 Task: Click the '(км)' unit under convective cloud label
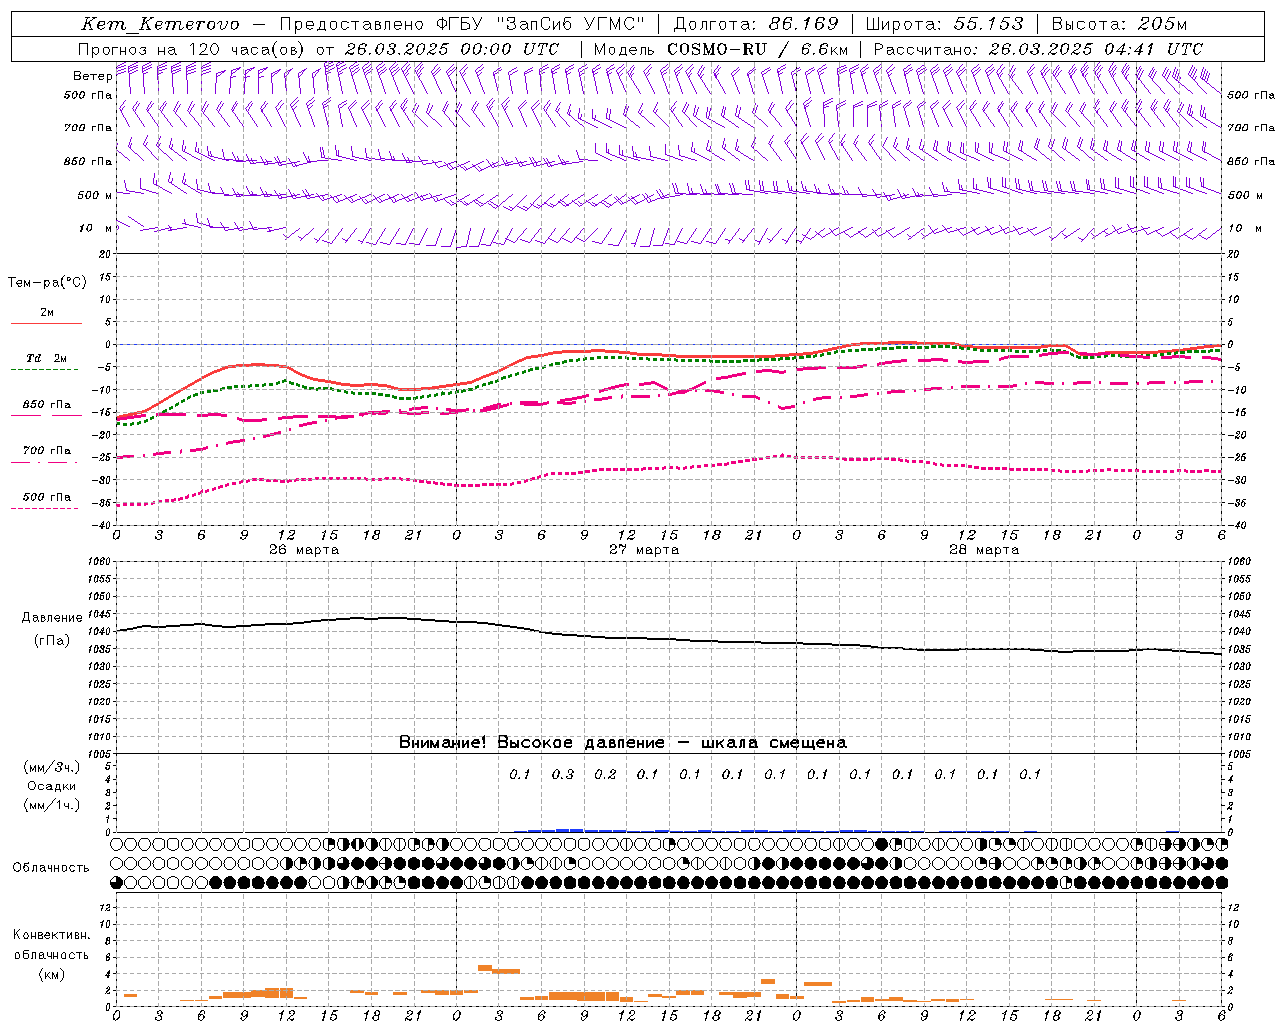pos(51,973)
